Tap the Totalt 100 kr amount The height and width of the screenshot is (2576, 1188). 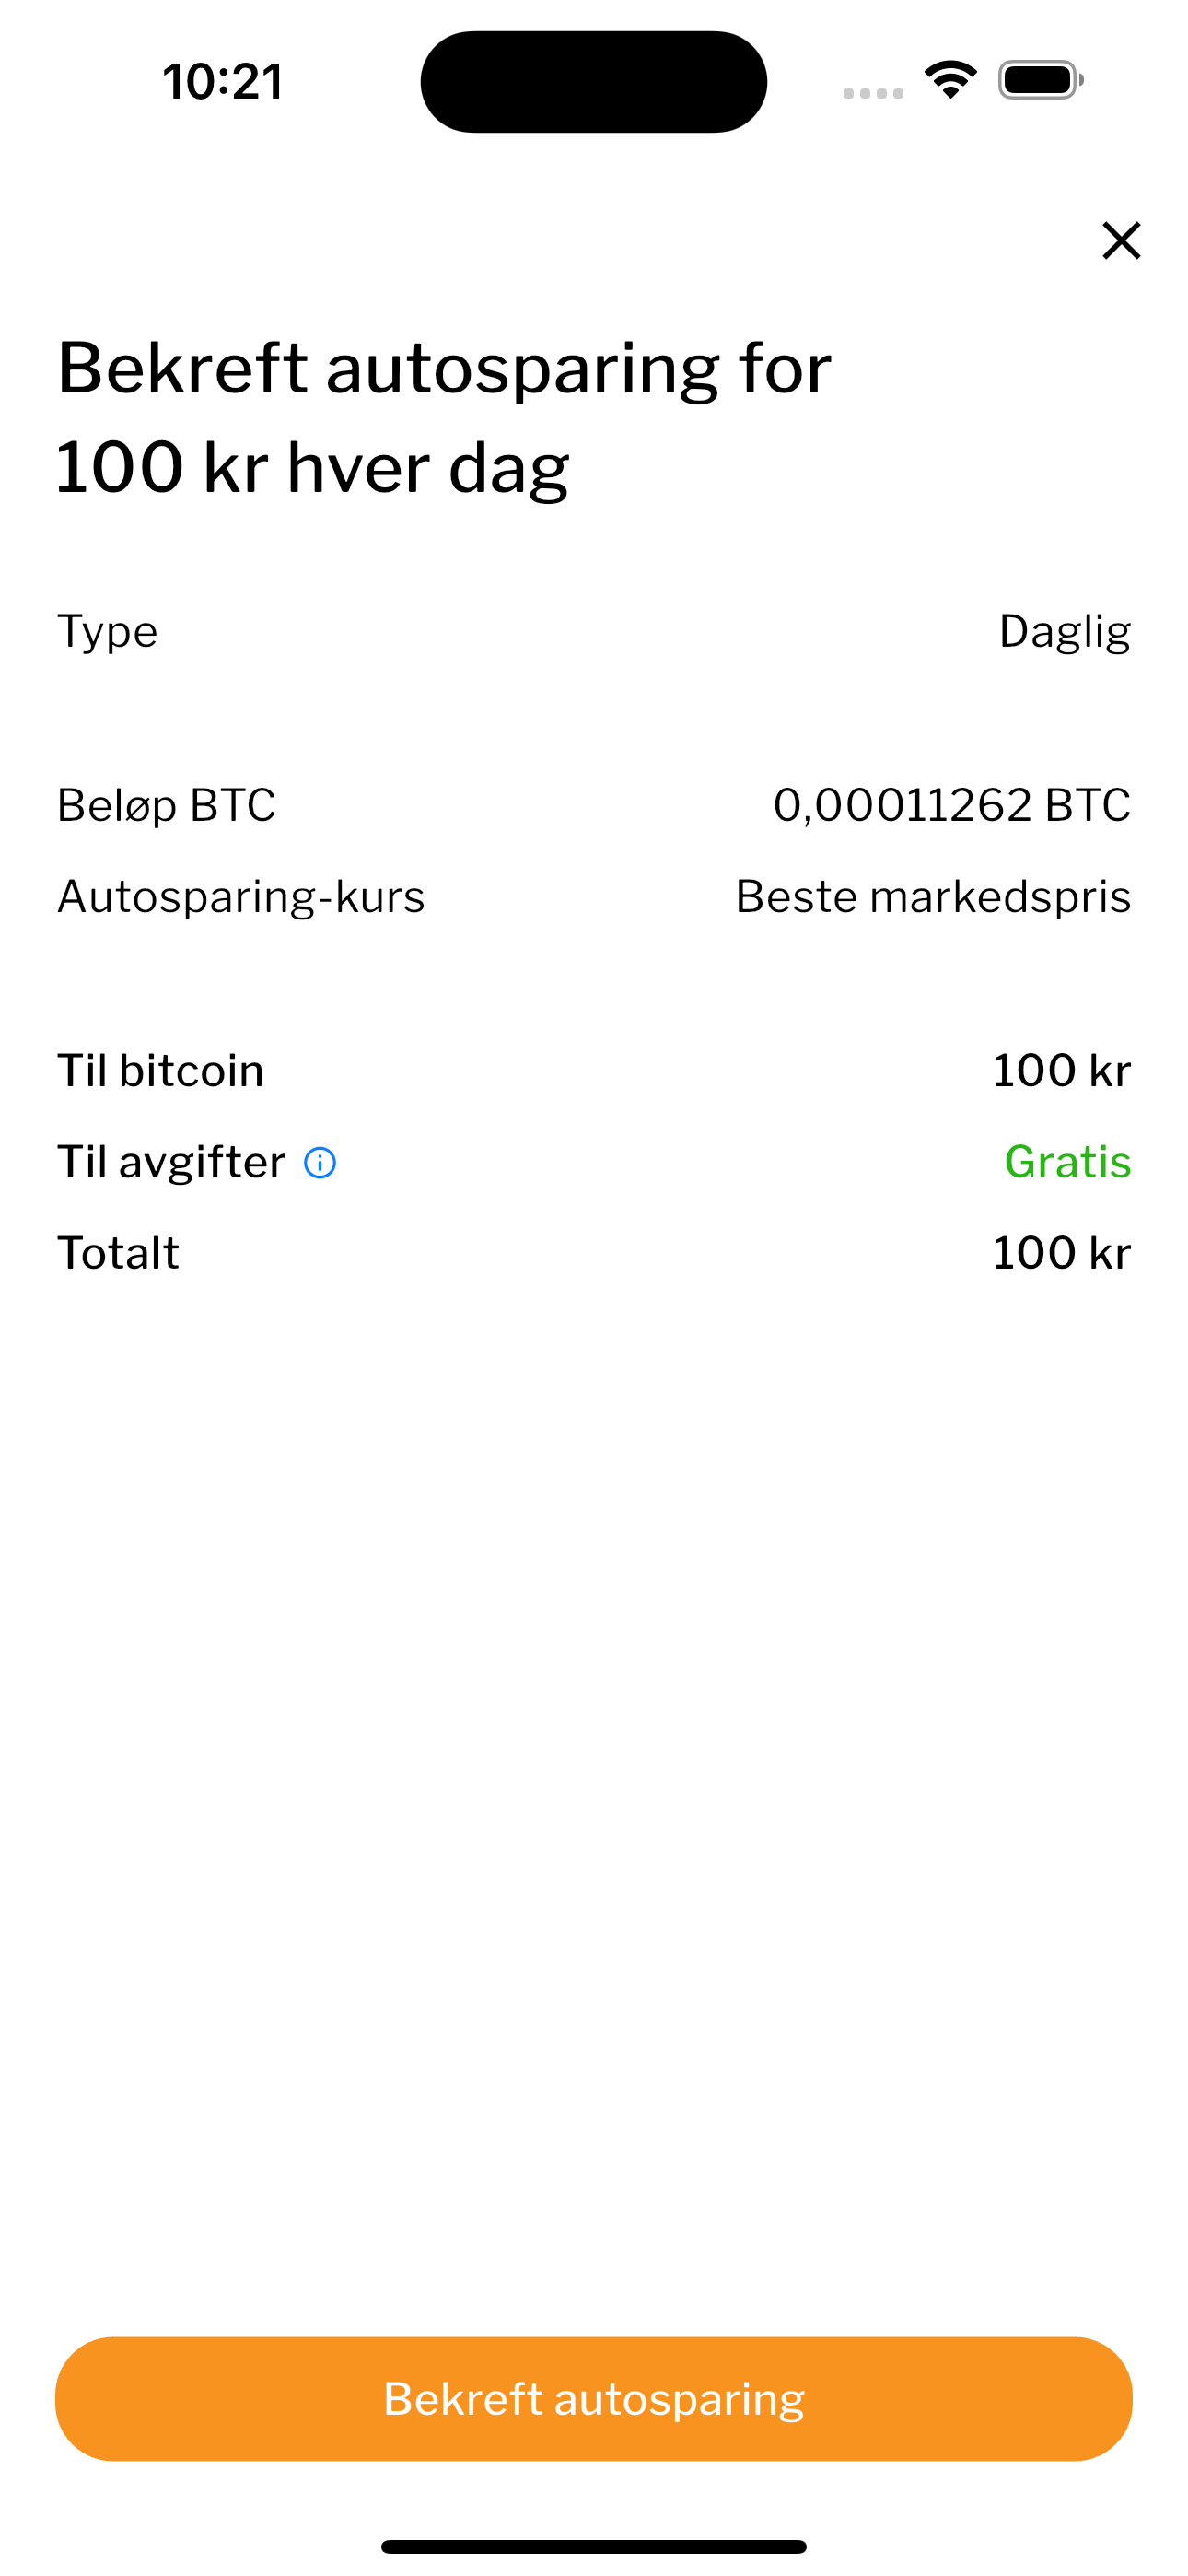coord(1061,1253)
